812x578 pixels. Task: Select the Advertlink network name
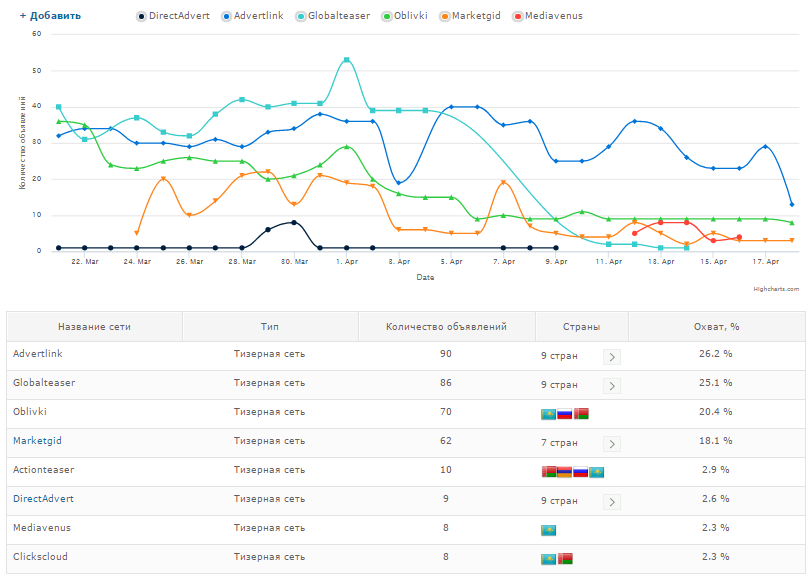(38, 354)
